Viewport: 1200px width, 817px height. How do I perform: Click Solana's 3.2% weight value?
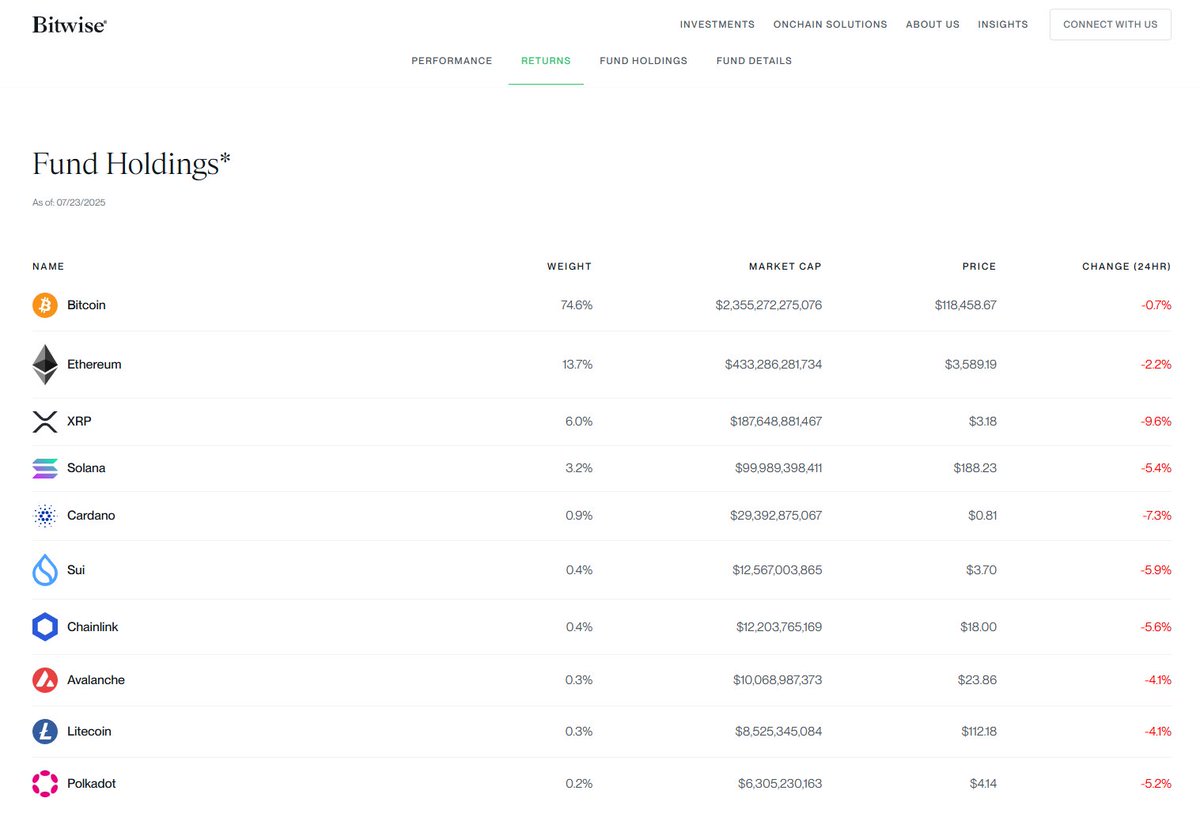click(579, 468)
